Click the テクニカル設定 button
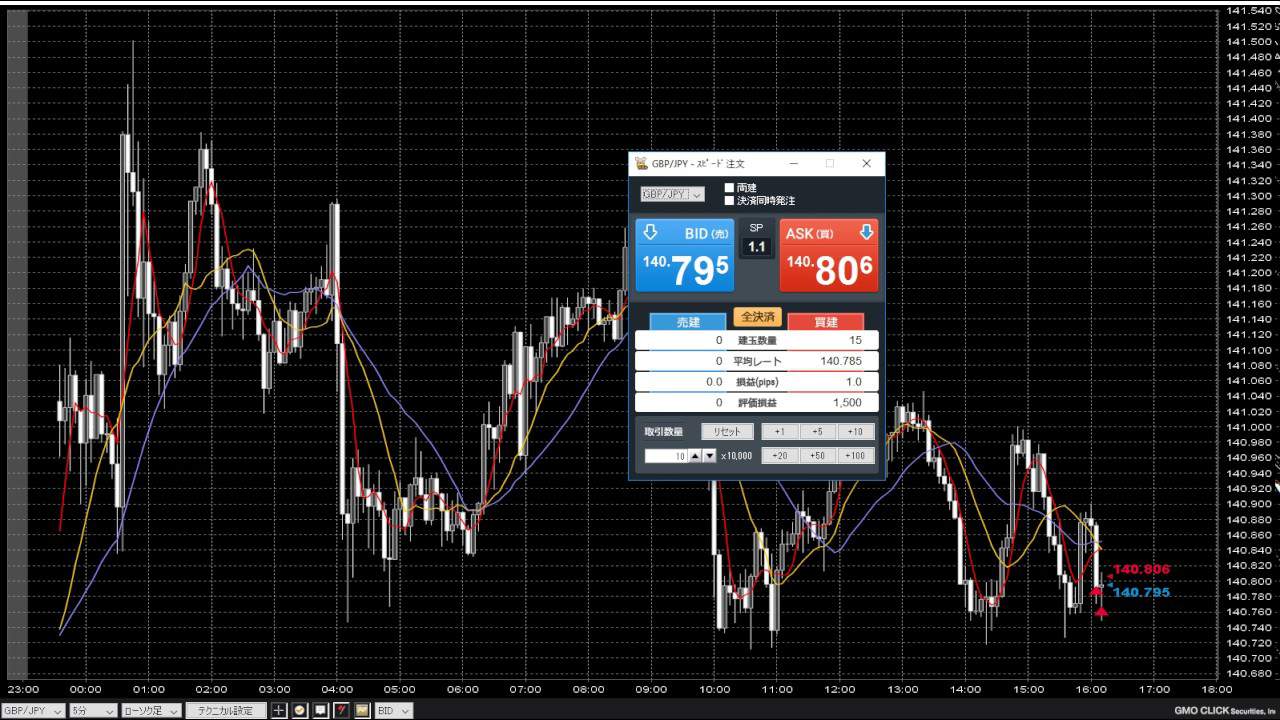The height and width of the screenshot is (720, 1280). 226,711
